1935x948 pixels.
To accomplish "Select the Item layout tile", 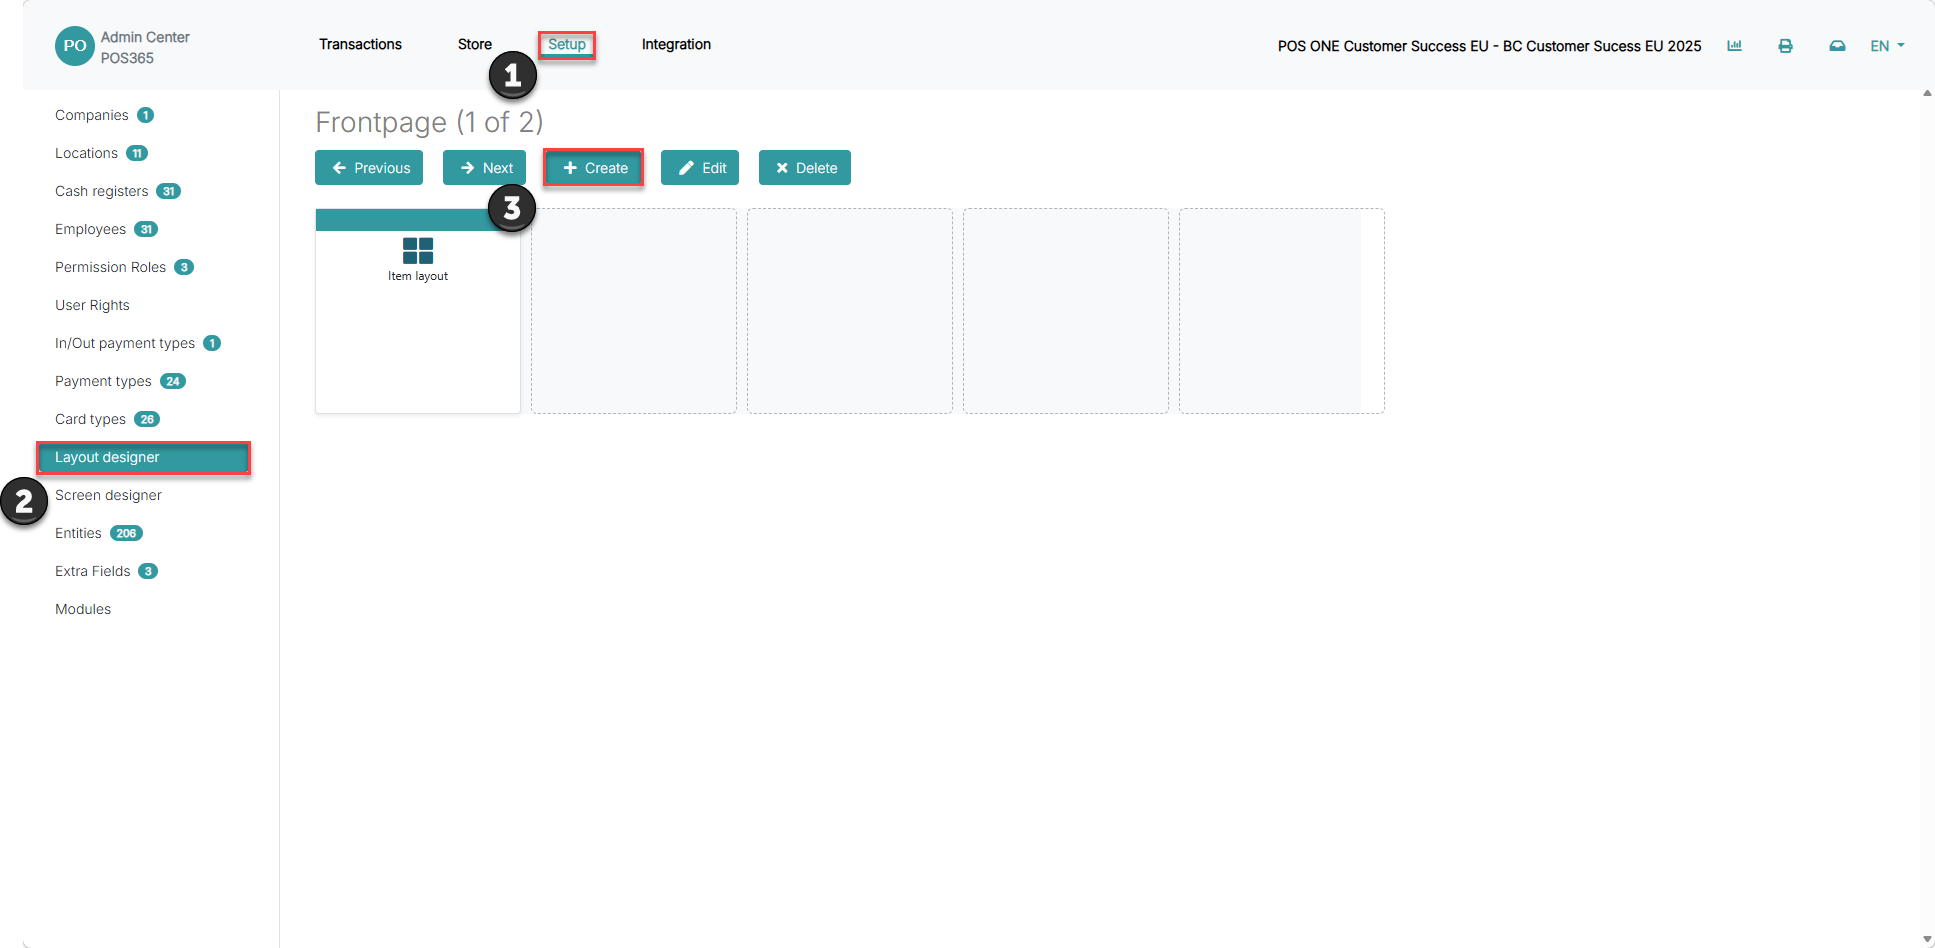I will pos(418,311).
